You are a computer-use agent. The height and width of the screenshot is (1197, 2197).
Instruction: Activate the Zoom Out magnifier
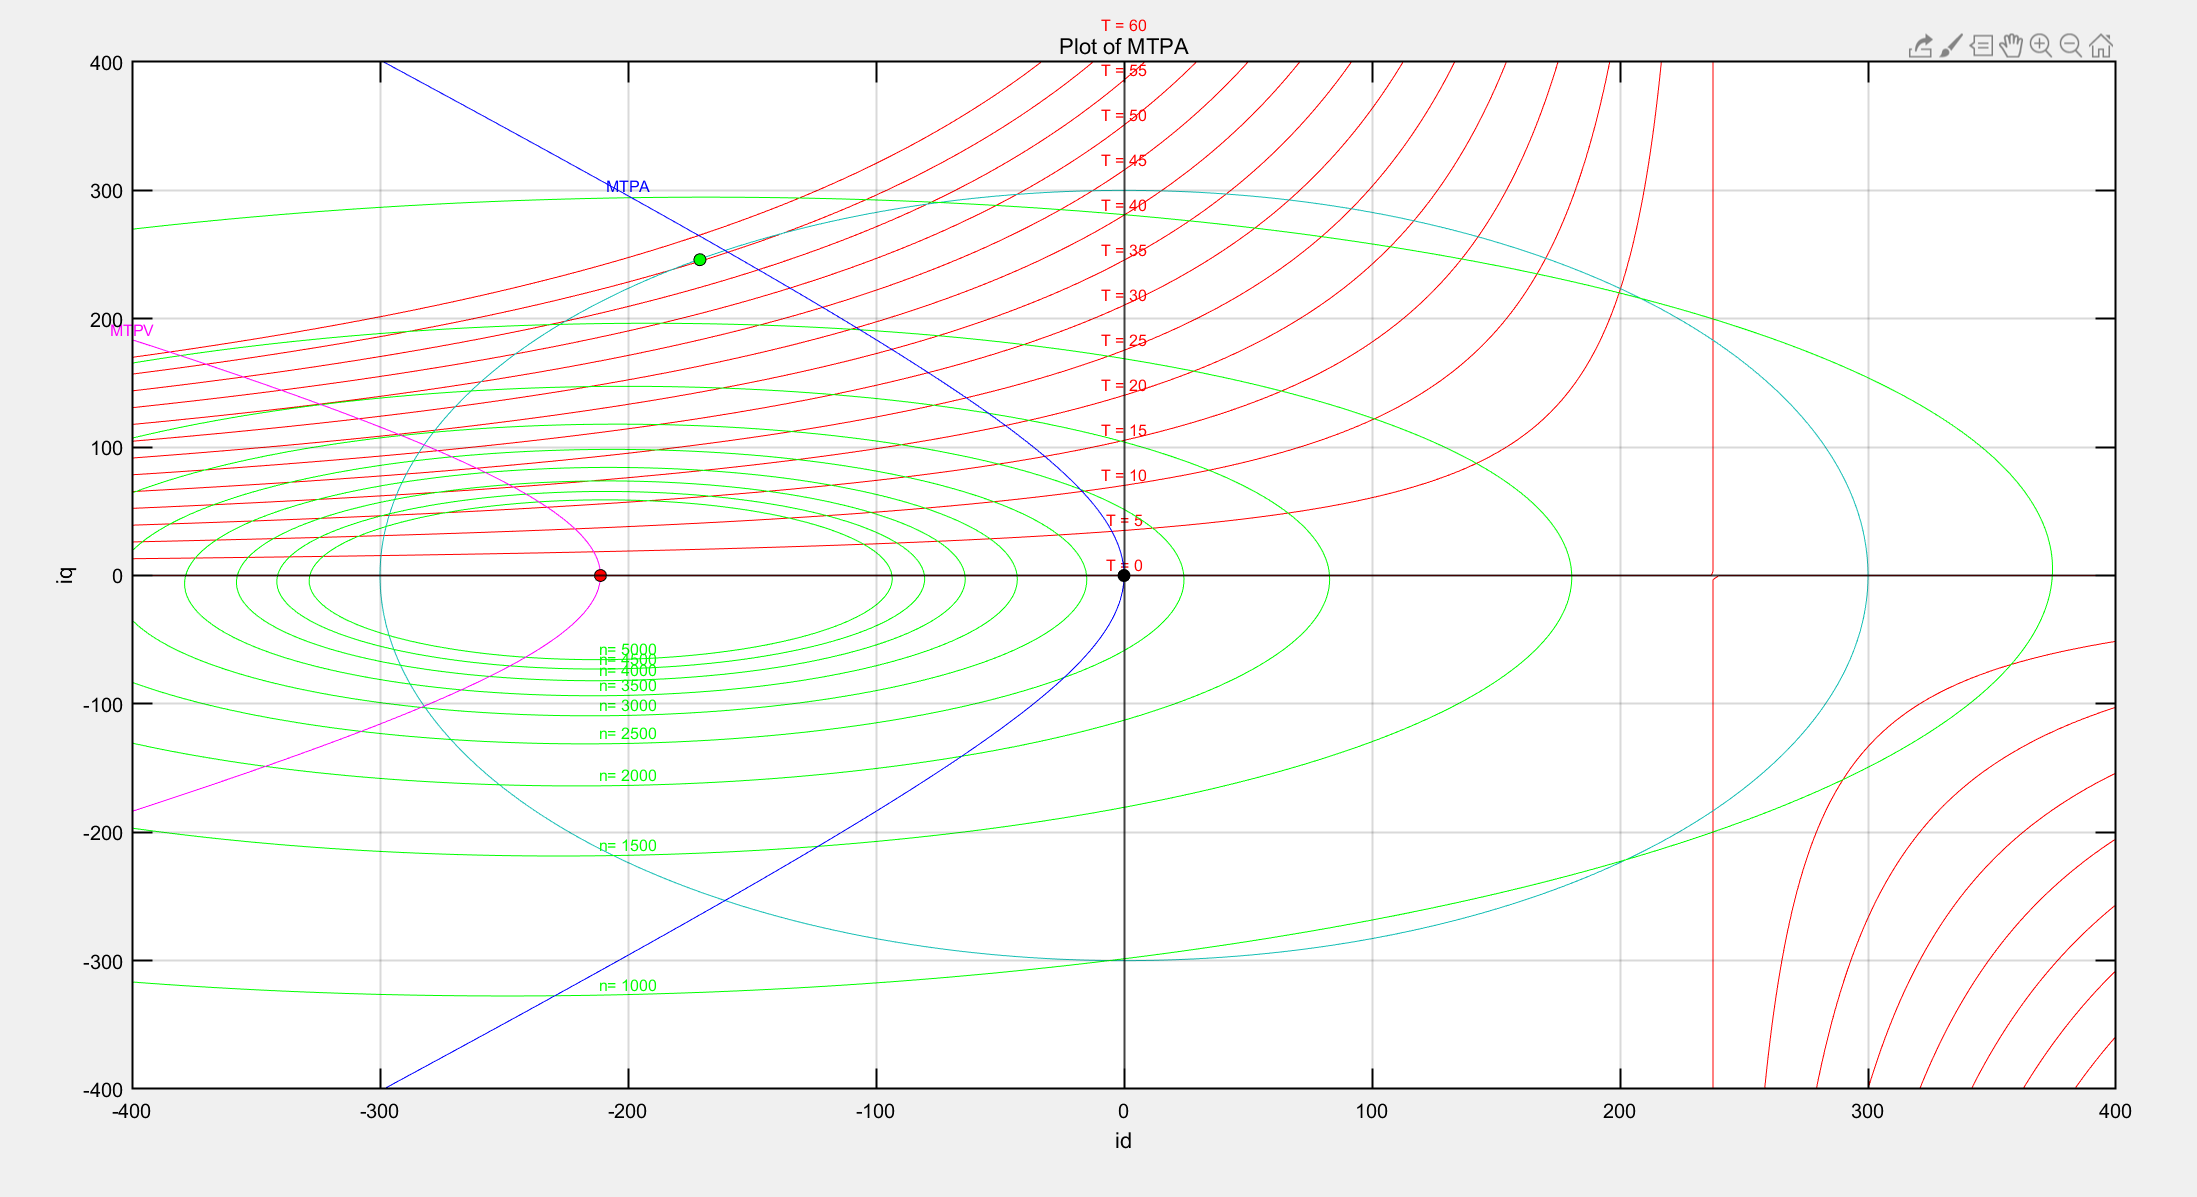(2071, 46)
